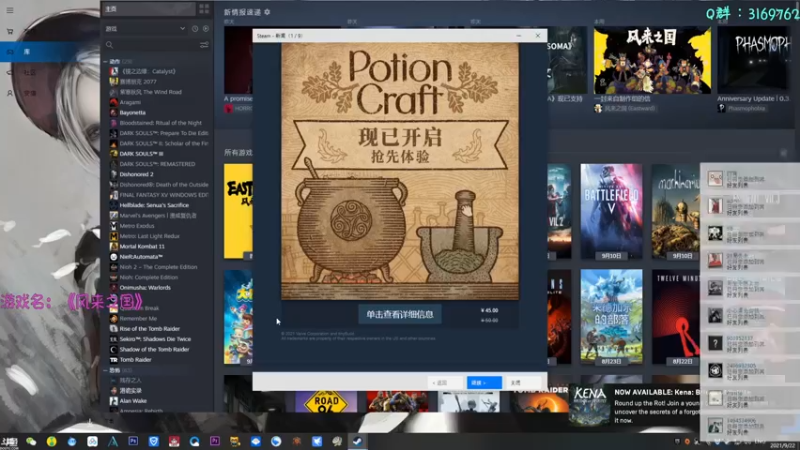Screen dimensions: 800x450
Task: Select Aragami in the library list
Action: (130, 102)
